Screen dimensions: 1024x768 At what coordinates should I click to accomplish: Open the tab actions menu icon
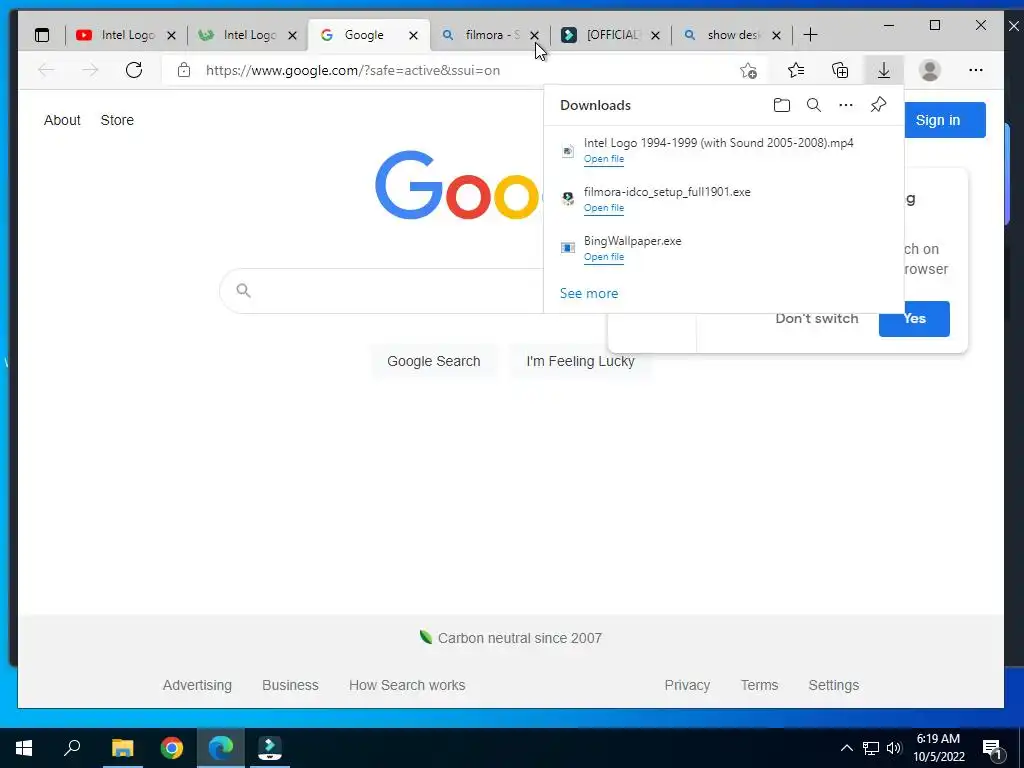(x=42, y=35)
